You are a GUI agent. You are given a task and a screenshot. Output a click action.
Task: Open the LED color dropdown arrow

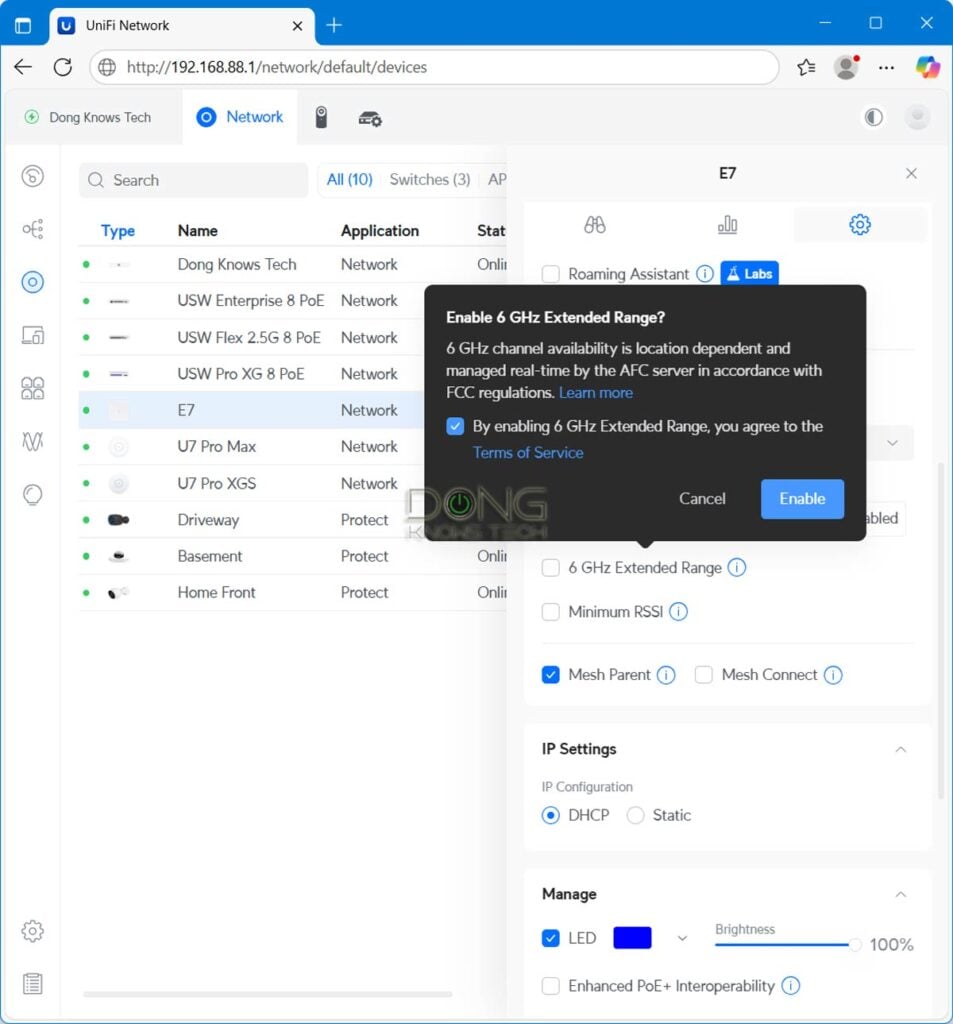tap(682, 938)
